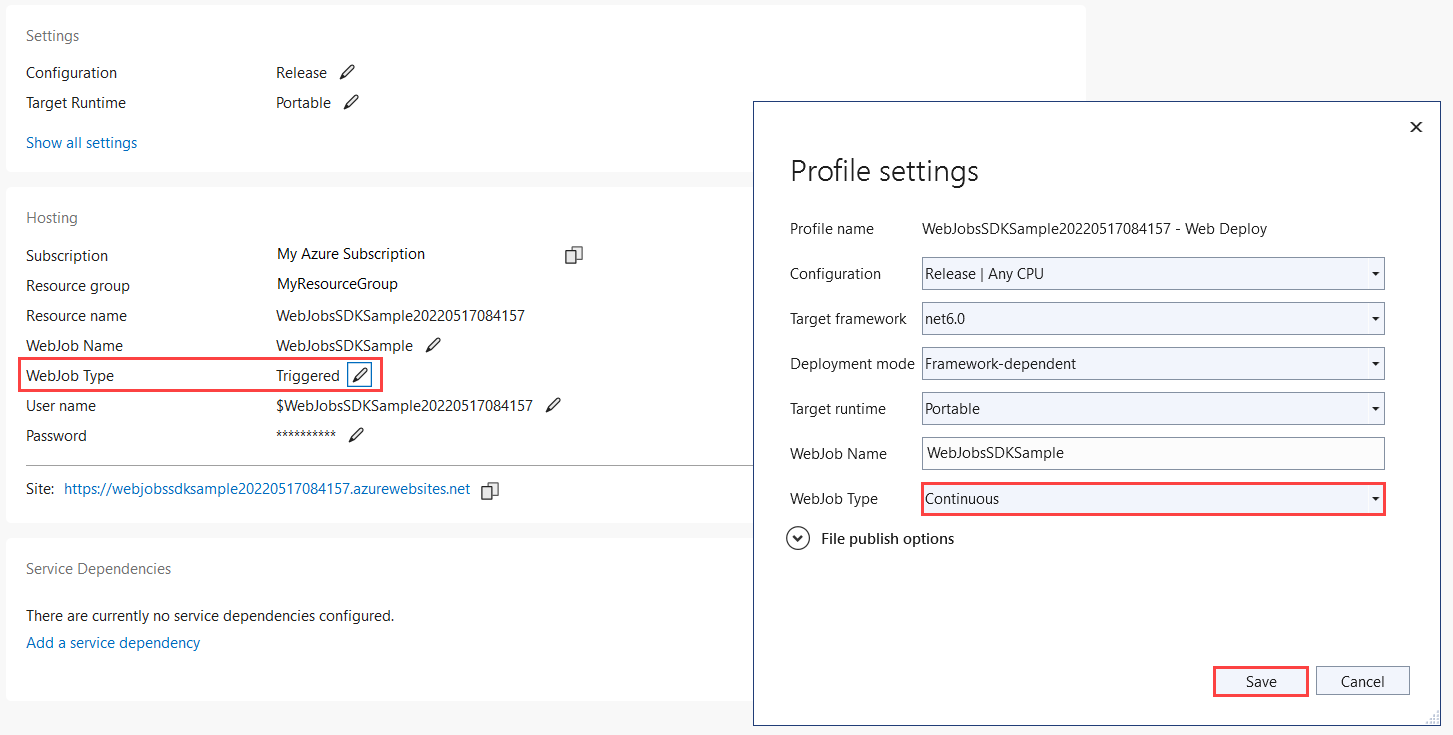Edit the User name using its pencil icon
The image size is (1453, 735).
click(x=554, y=405)
